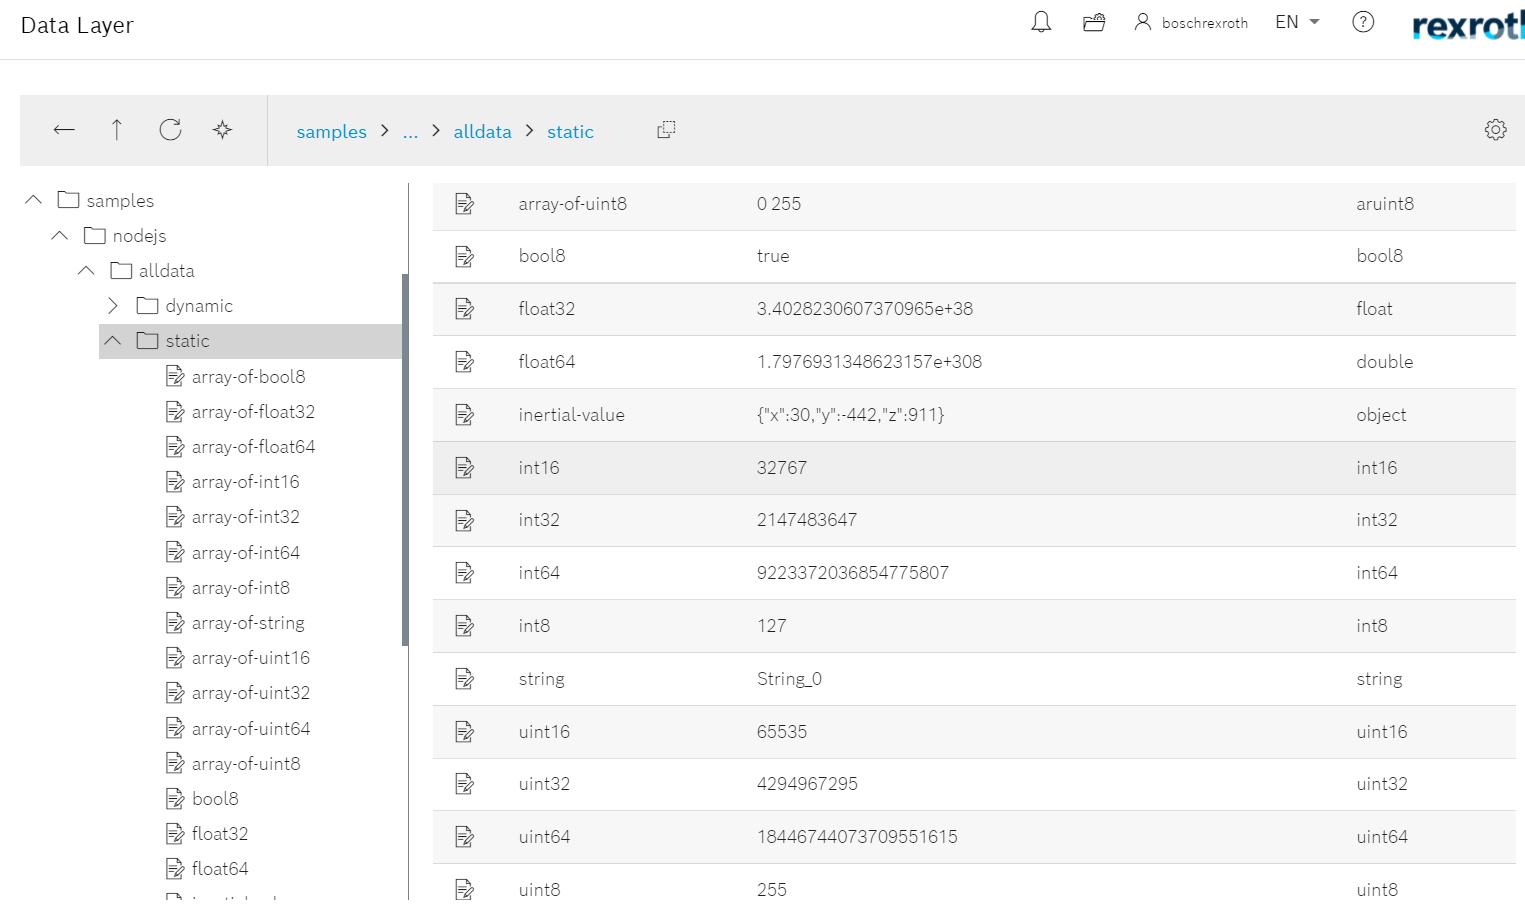Navigate to alldata via breadcrumb
Image resolution: width=1525 pixels, height=906 pixels.
click(483, 131)
